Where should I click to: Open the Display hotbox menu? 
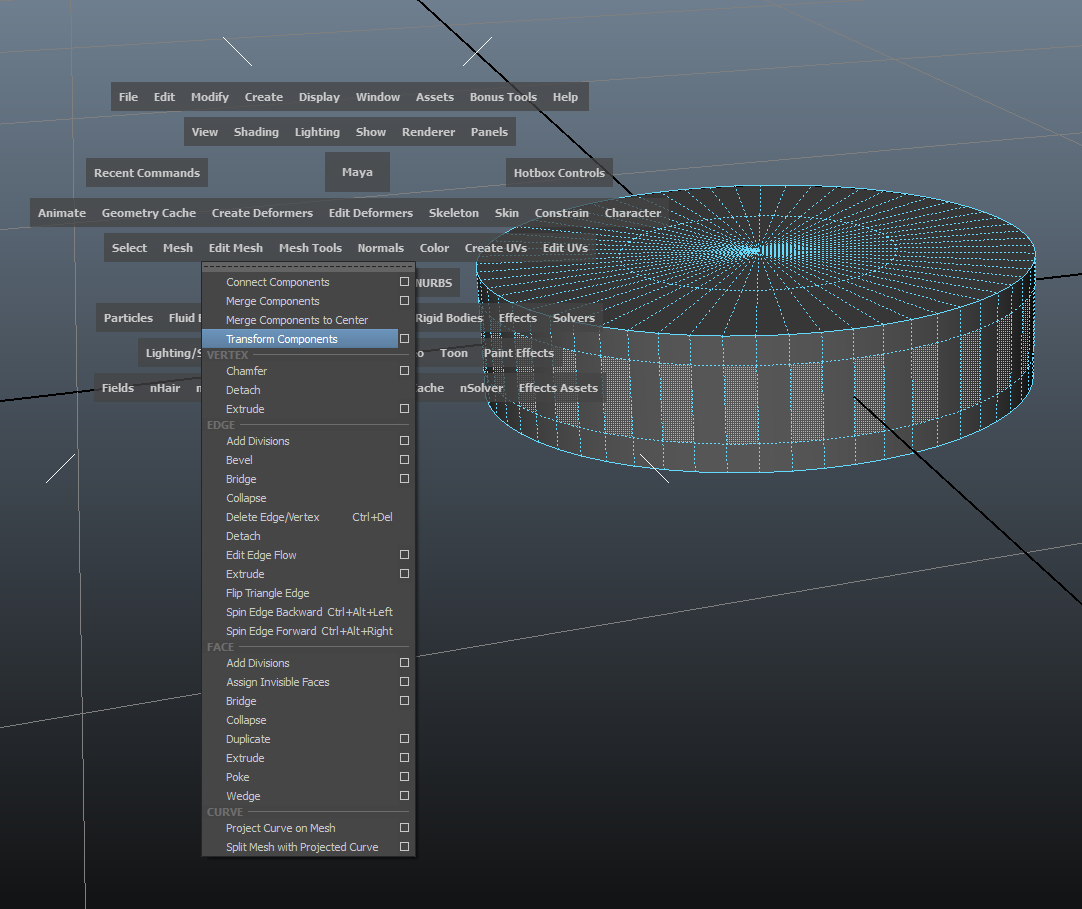(x=319, y=97)
